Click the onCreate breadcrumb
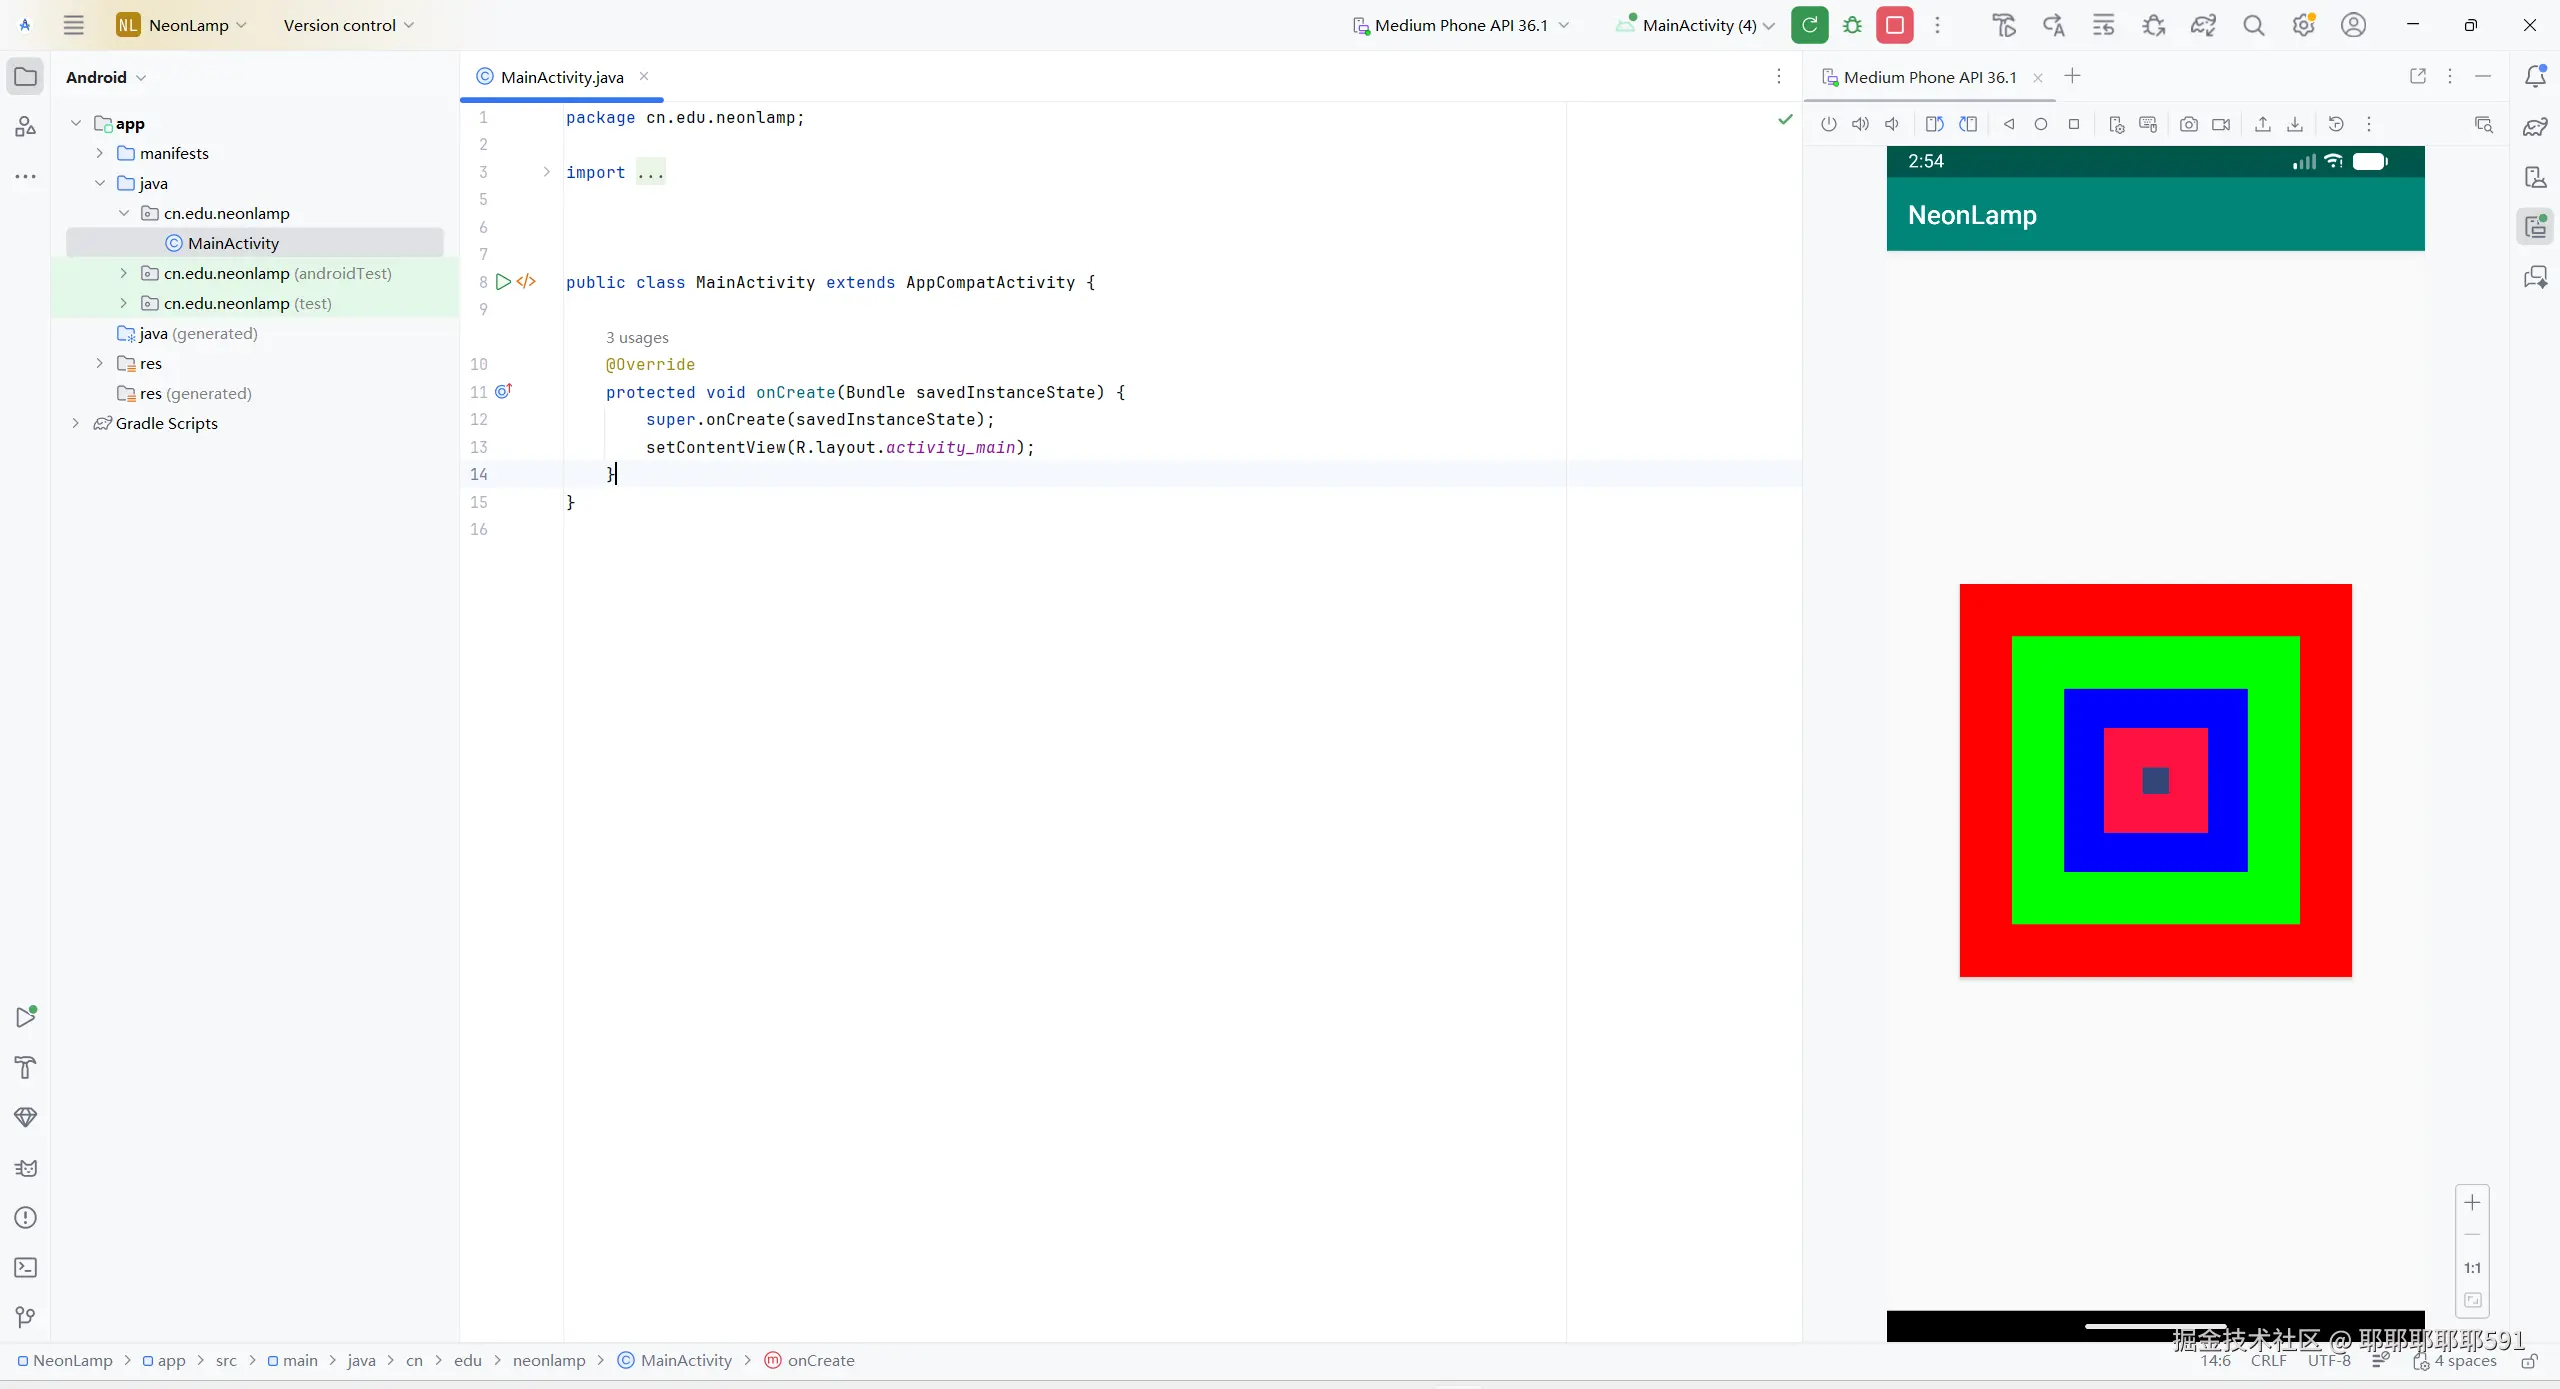 tap(820, 1360)
